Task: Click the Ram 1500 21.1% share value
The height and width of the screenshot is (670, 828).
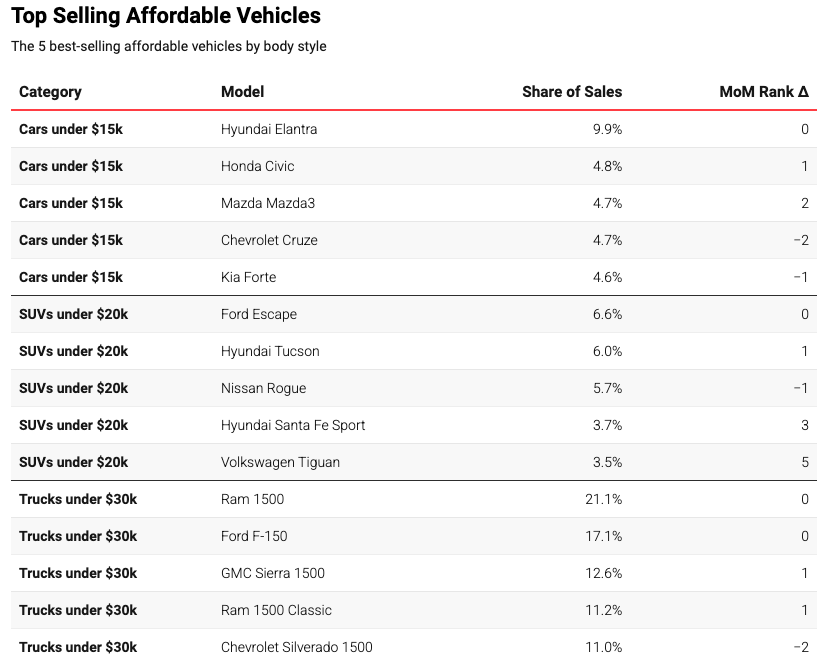Action: pos(604,499)
